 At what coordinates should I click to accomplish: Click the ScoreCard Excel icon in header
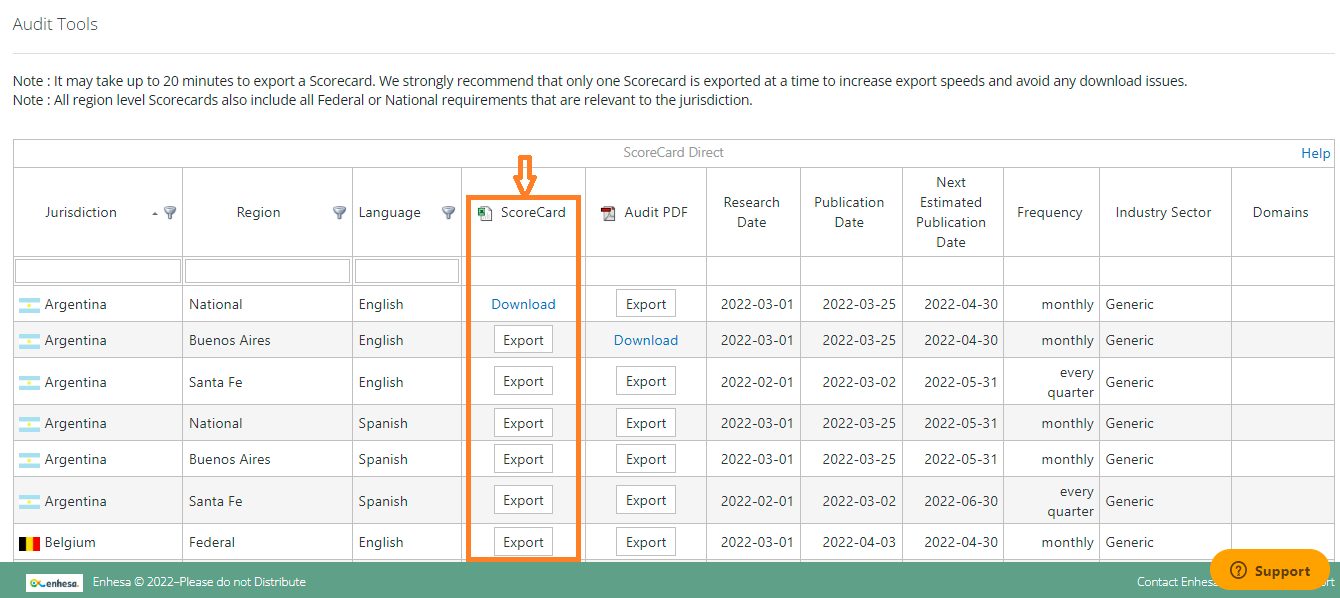tap(485, 213)
